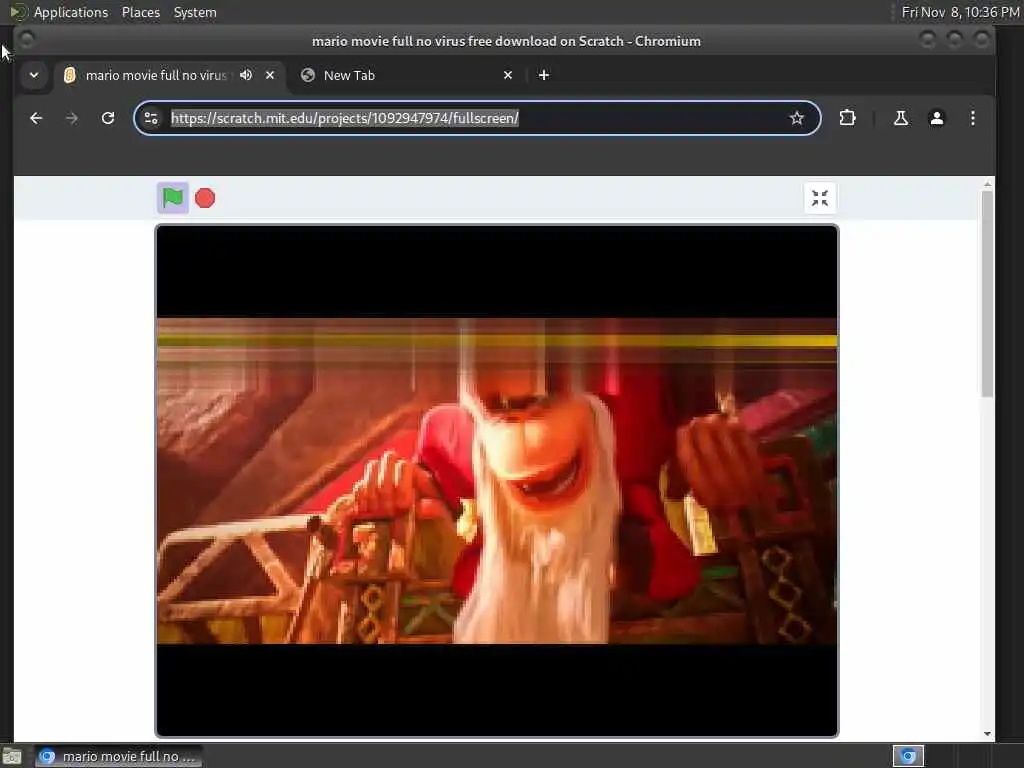Screen dimensions: 1024x768
Task: Bookmark this page with the star icon
Action: [796, 118]
